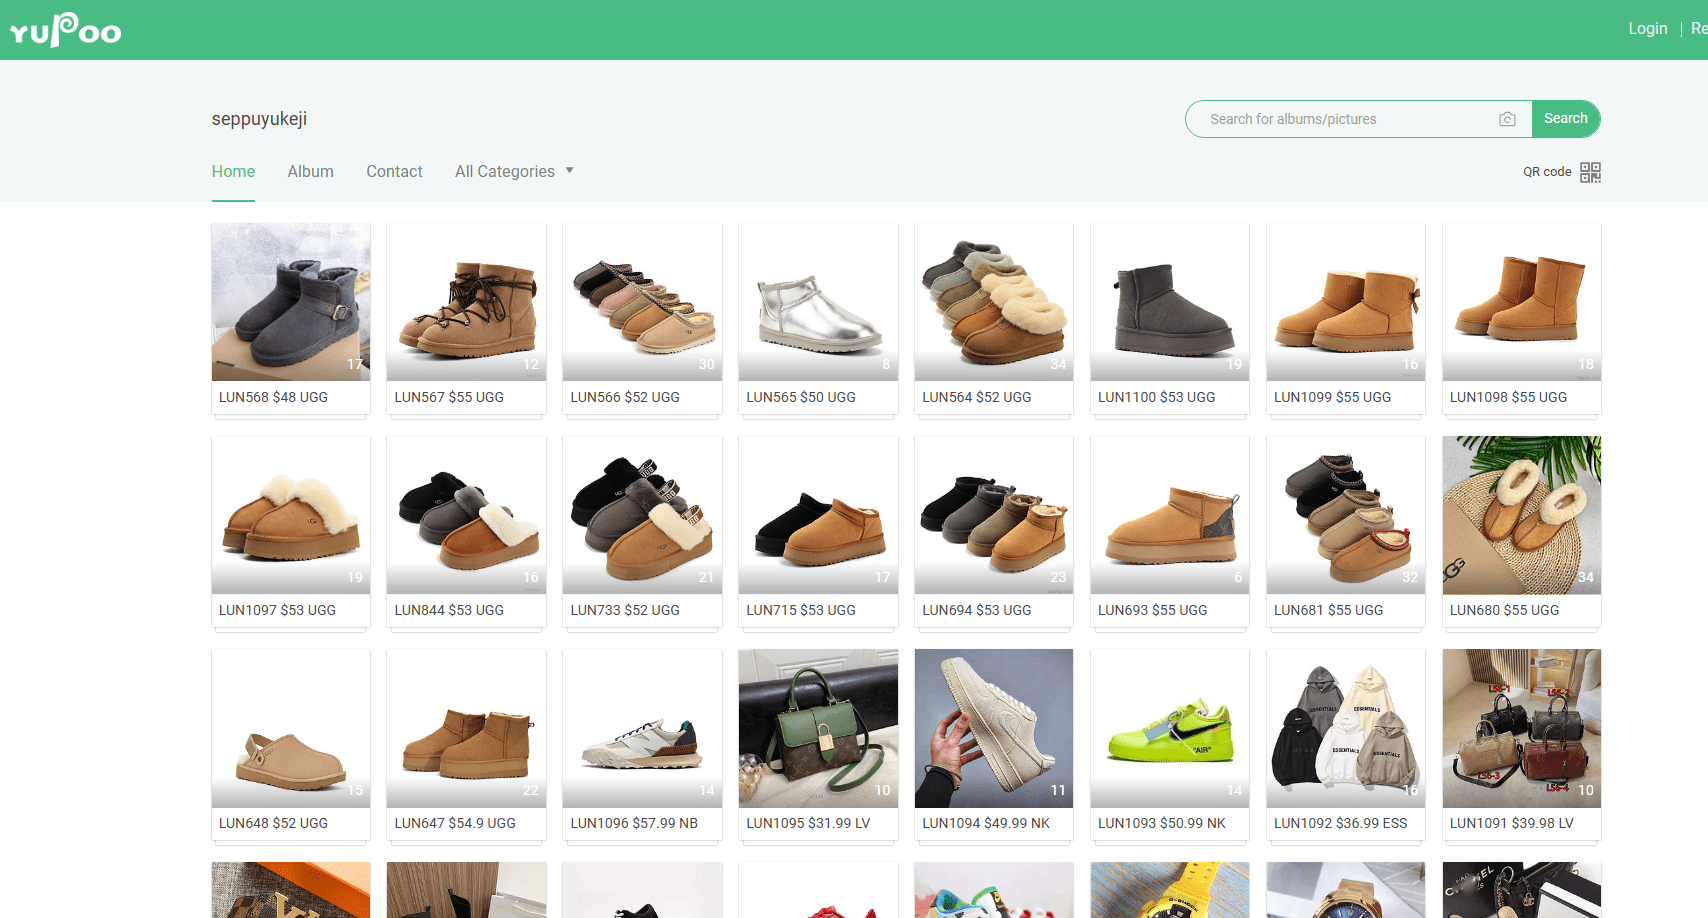Screen dimensions: 1708x918
Task: Open LUN1096 $57.99 NB sneaker thumbnail
Action: coord(642,728)
